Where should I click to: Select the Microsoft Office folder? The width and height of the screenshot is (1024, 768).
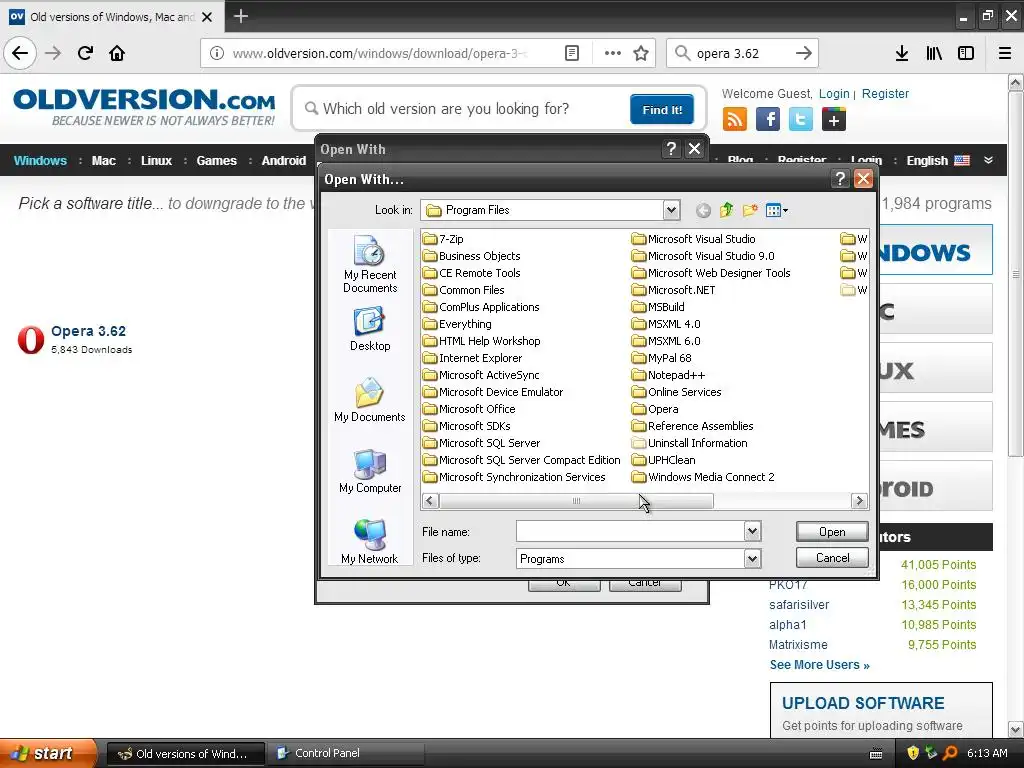(470, 409)
